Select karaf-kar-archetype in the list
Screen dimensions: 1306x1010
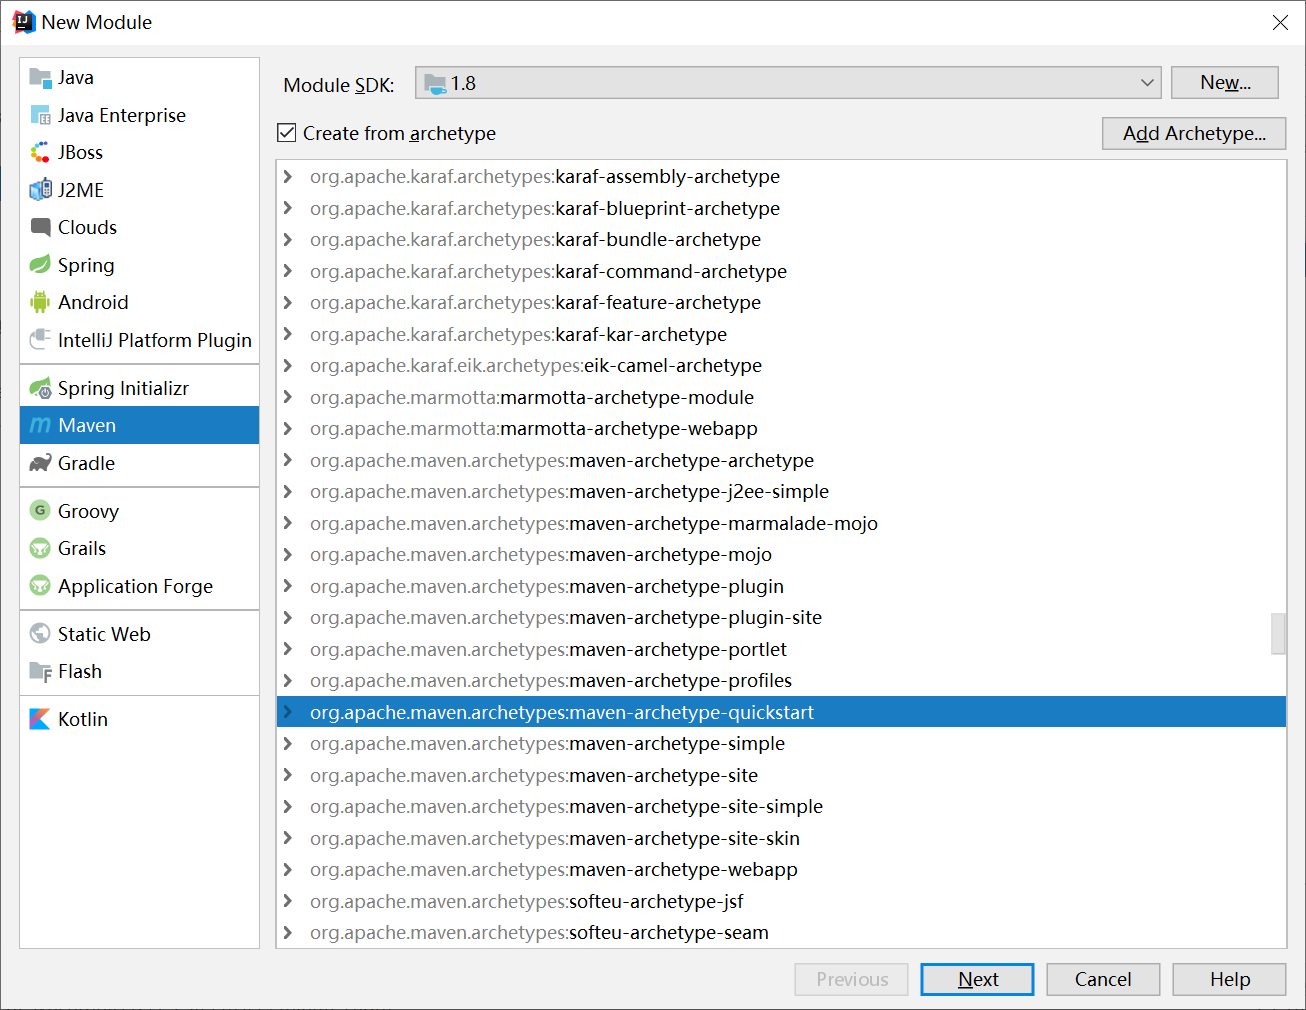point(781,334)
